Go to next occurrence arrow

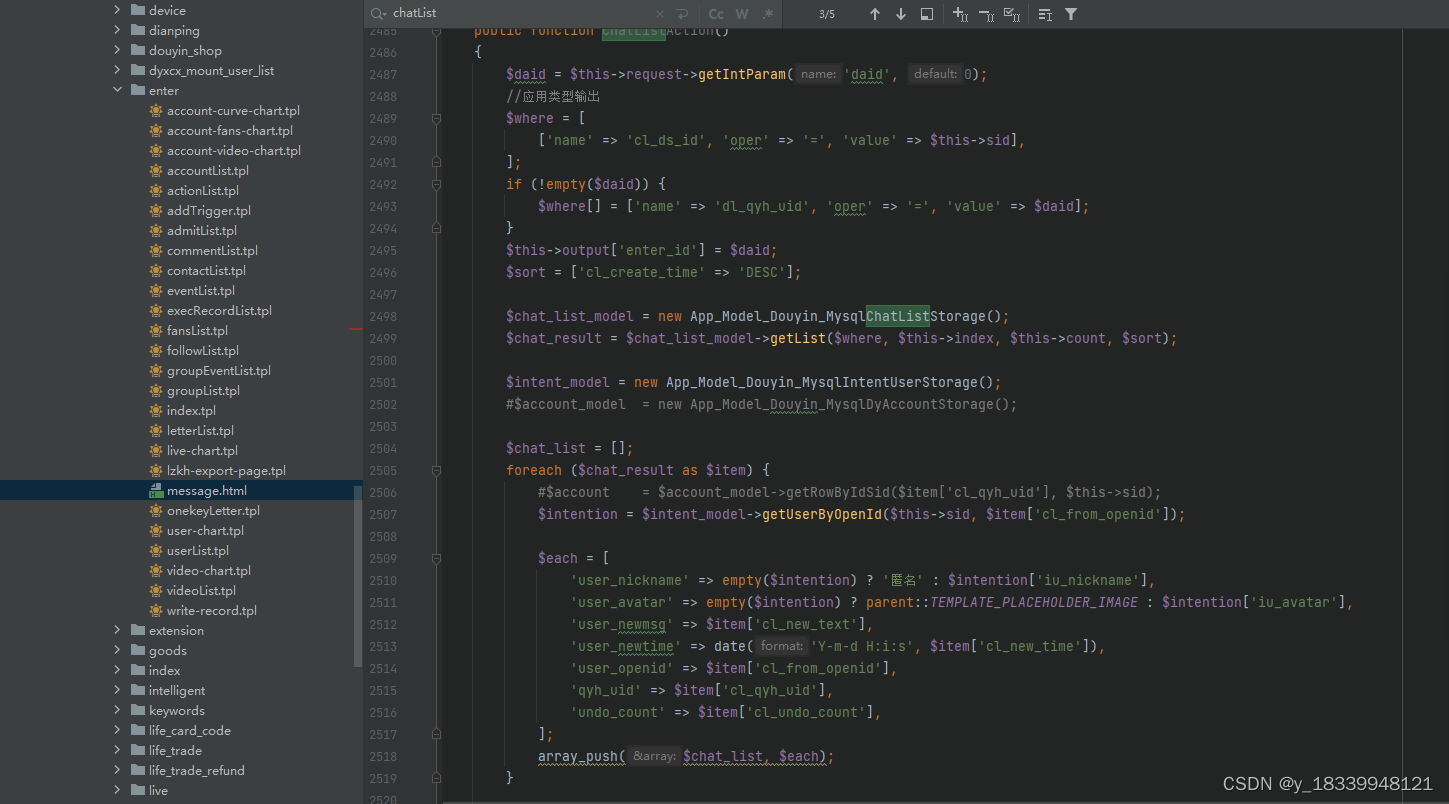click(901, 14)
